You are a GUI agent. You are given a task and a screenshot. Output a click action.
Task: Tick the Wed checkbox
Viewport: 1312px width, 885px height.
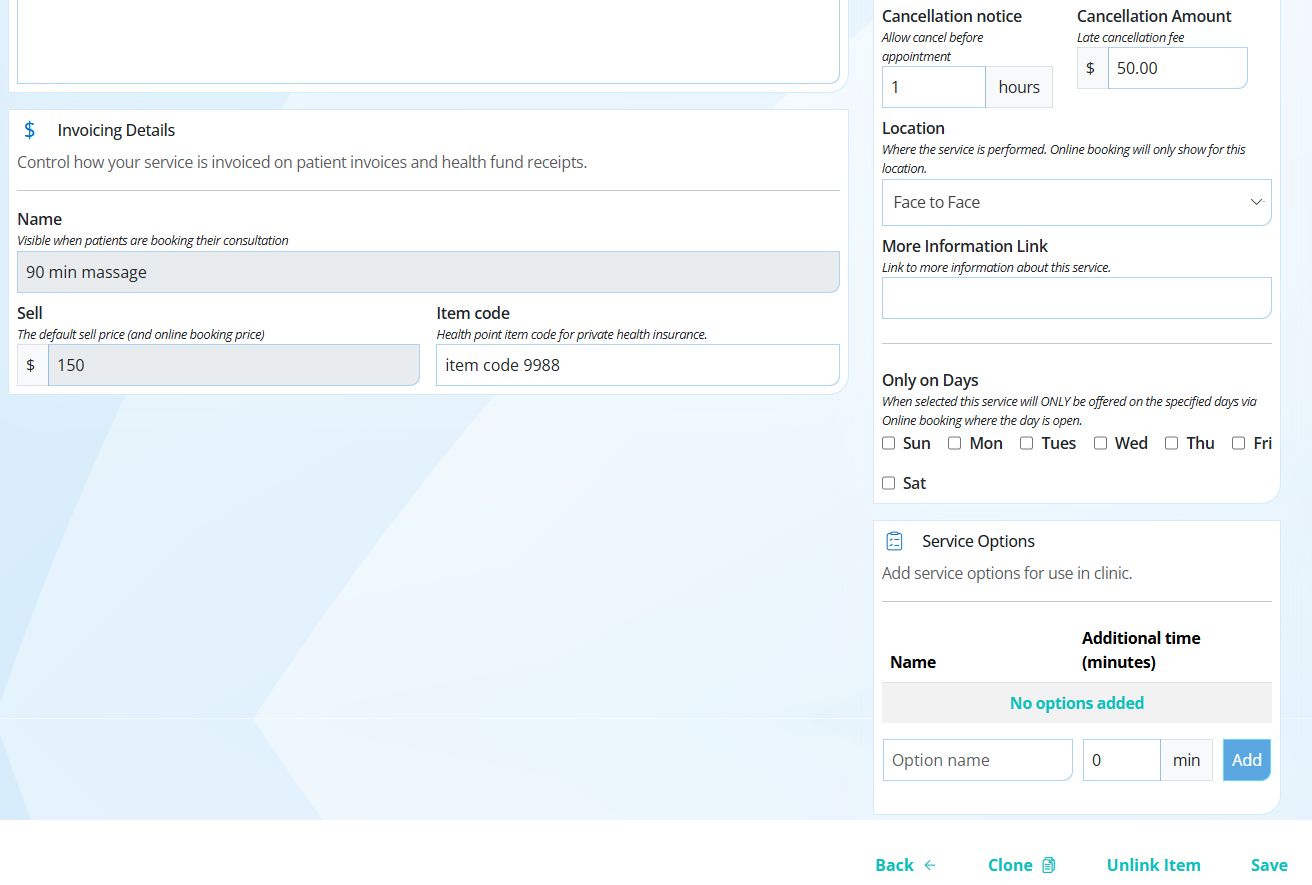tap(1100, 443)
